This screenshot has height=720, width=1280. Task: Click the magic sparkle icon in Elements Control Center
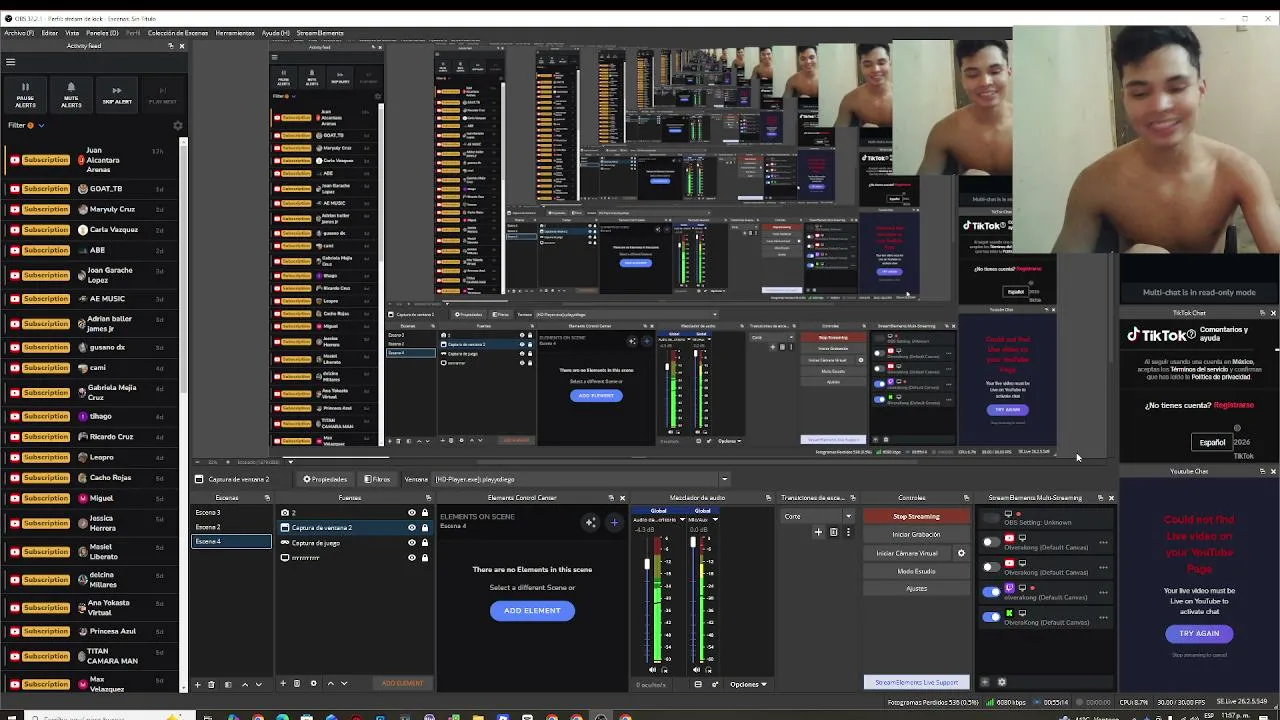591,522
